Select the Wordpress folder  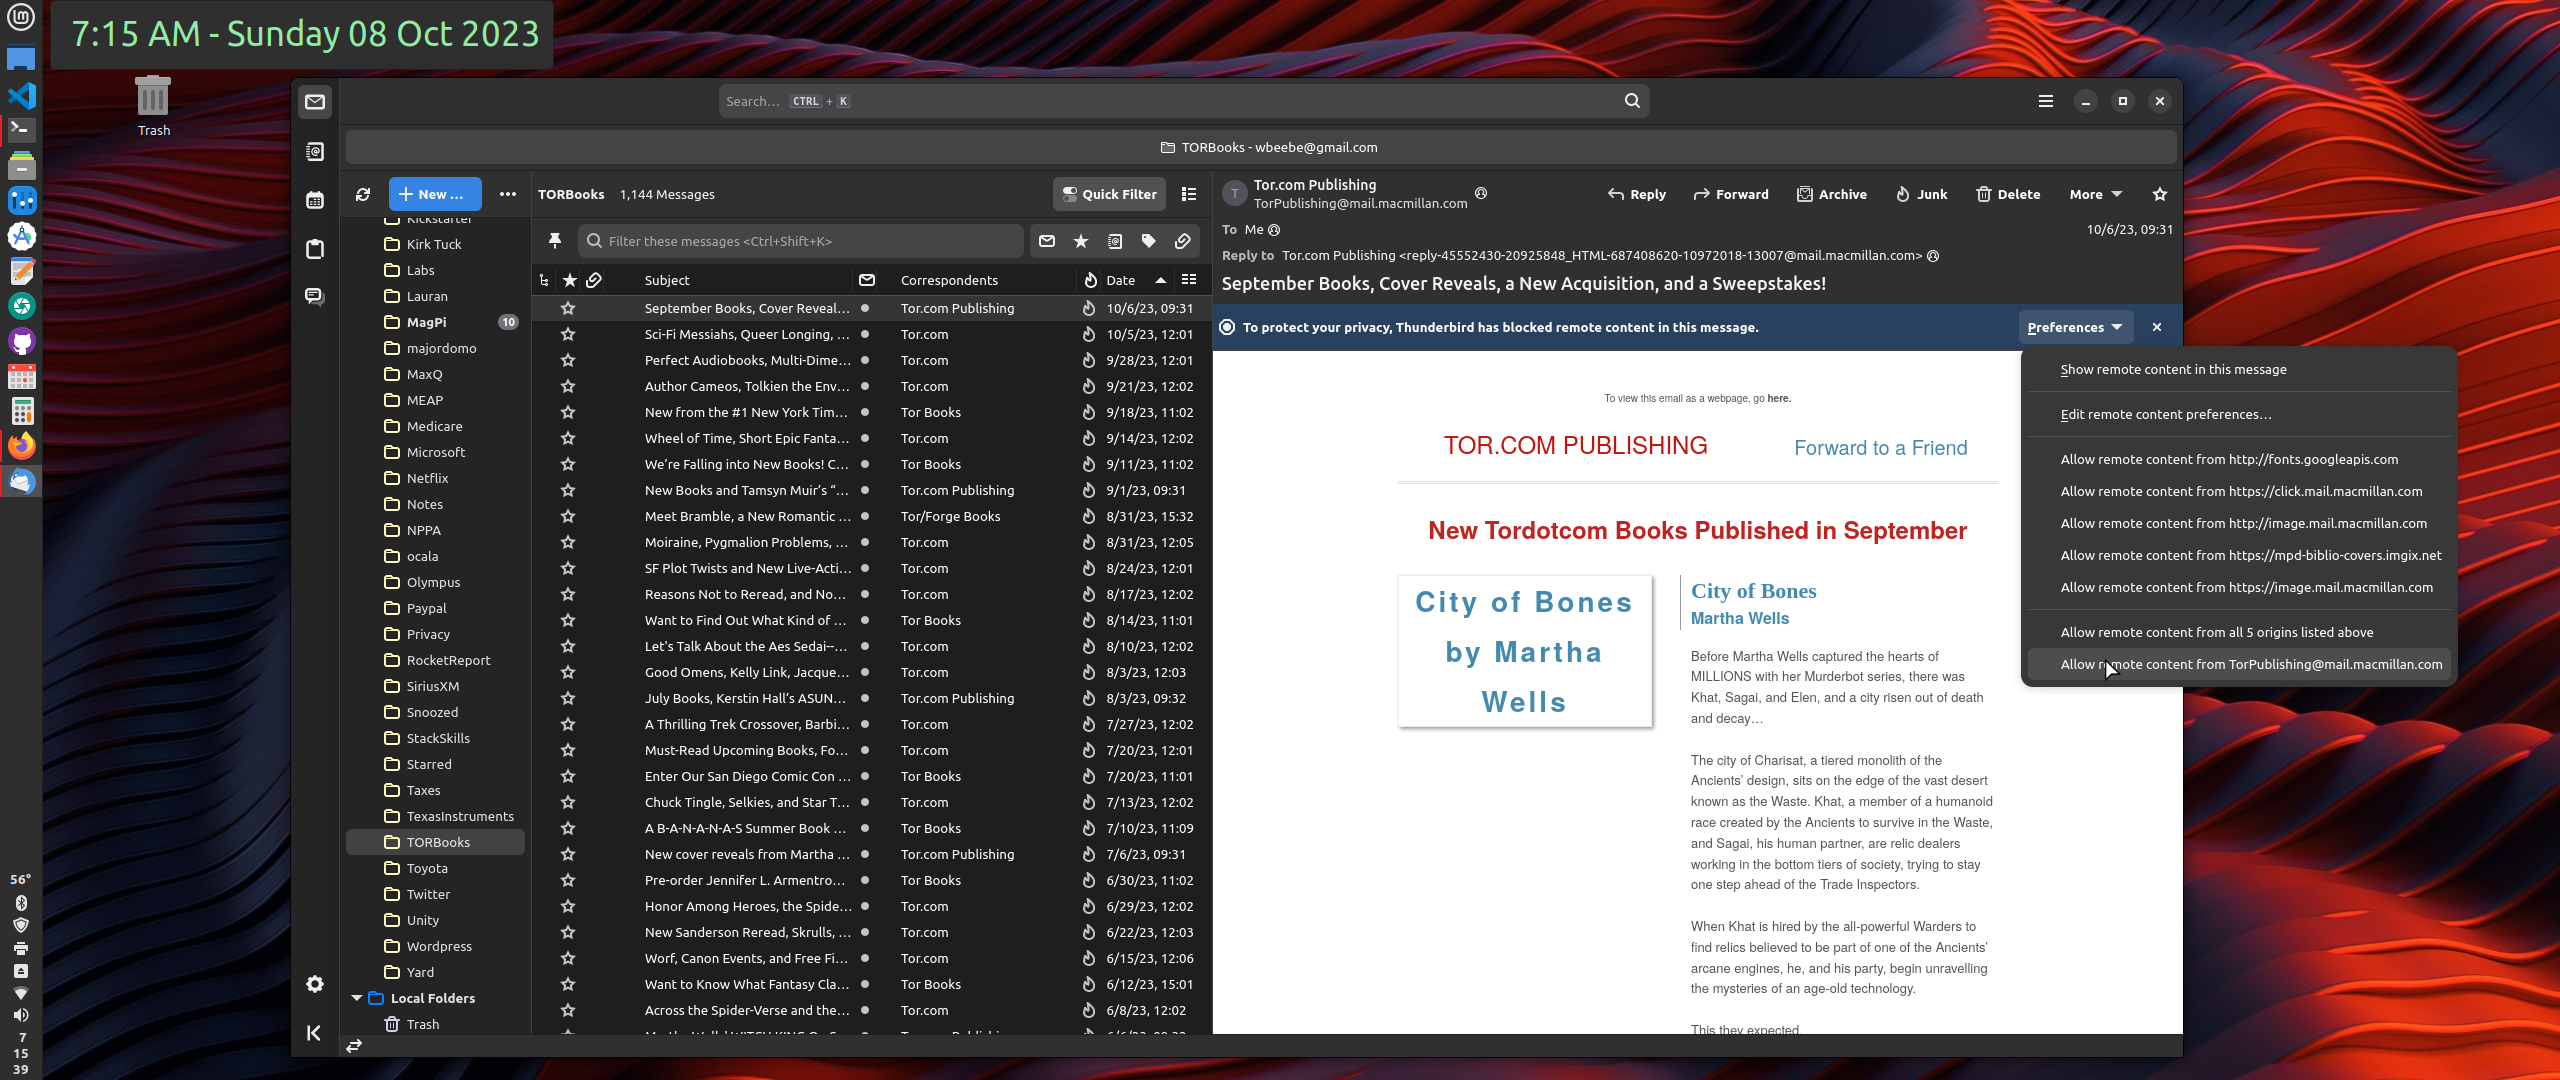(436, 946)
